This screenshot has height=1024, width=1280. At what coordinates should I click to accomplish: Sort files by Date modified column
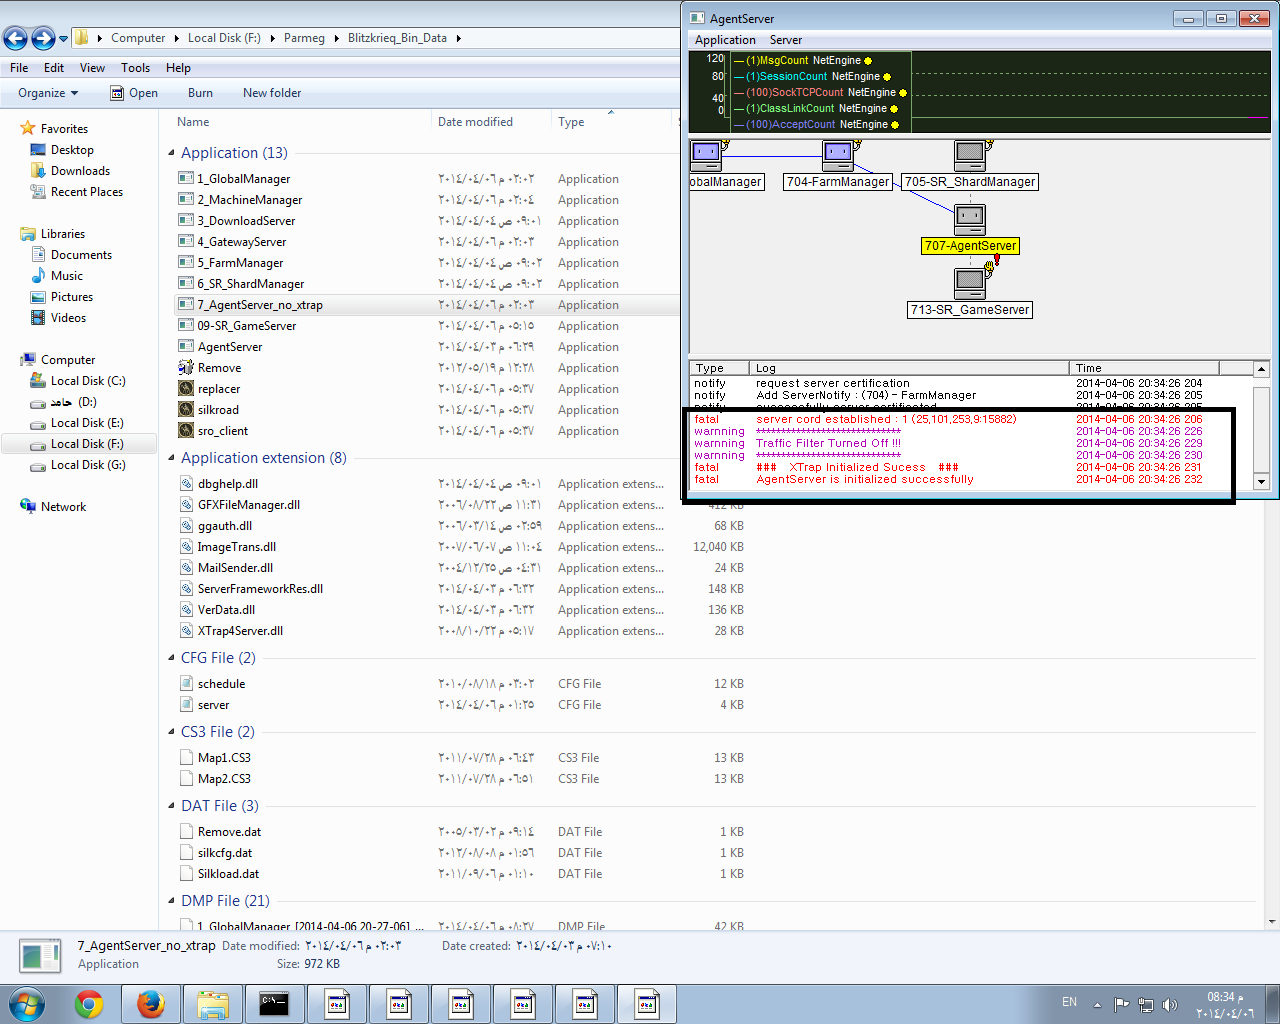pyautogui.click(x=475, y=122)
